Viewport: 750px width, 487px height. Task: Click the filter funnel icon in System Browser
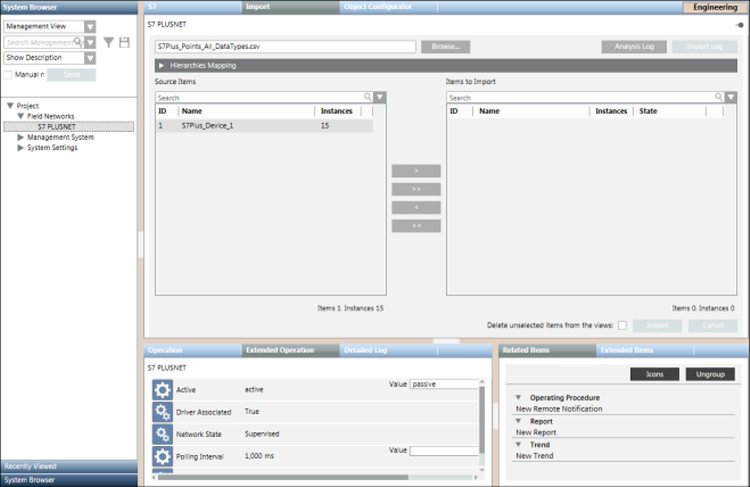[108, 43]
